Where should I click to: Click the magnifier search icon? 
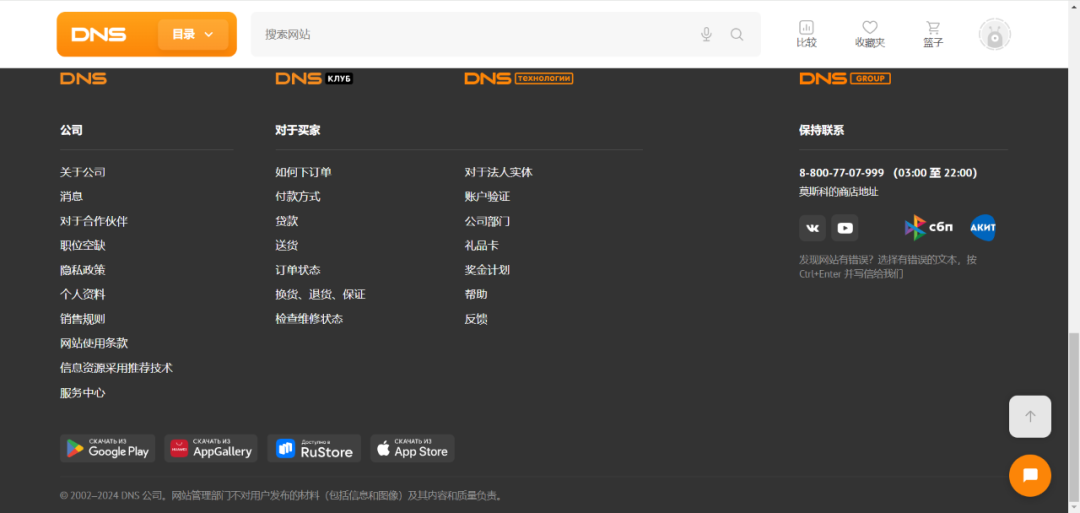point(737,34)
